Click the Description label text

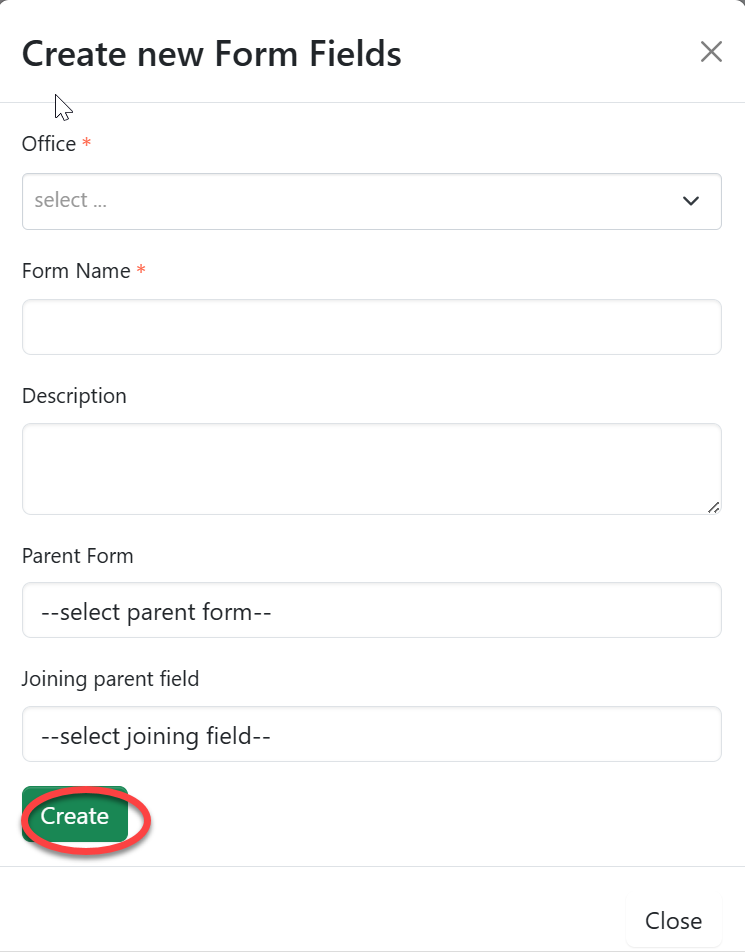pyautogui.click(x=74, y=396)
